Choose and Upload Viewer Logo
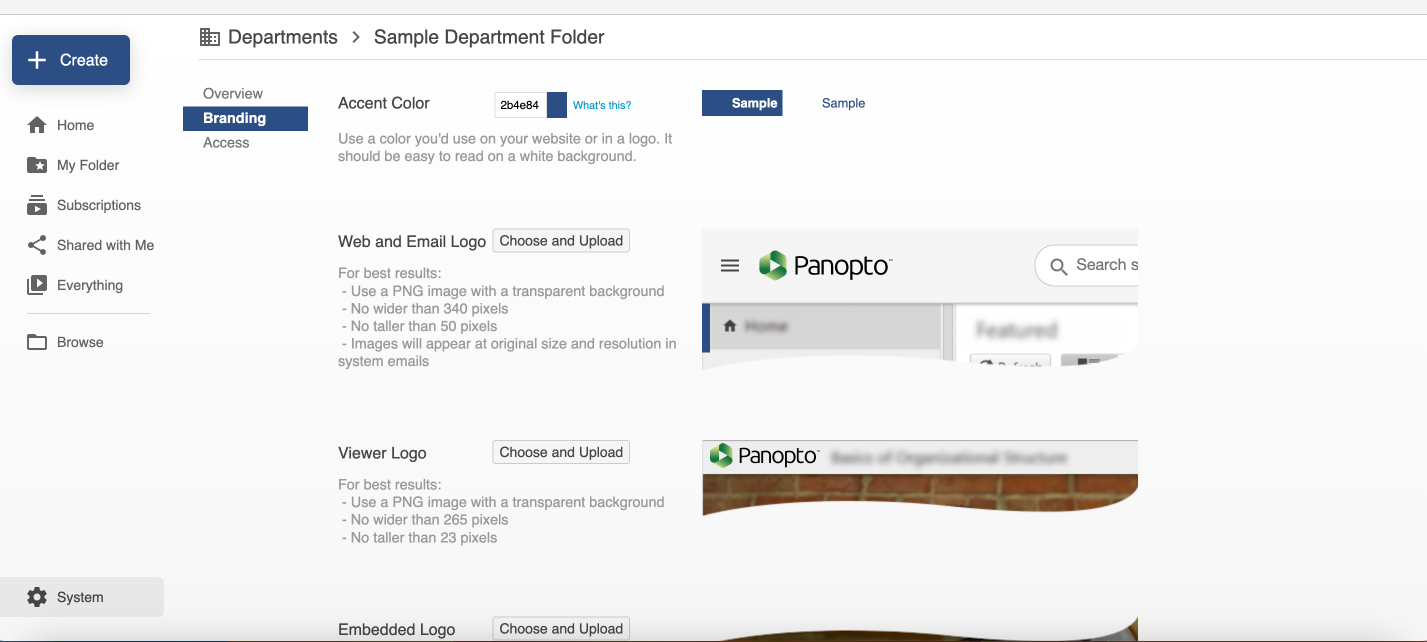Screen dimensions: 1427x642 pos(561,452)
